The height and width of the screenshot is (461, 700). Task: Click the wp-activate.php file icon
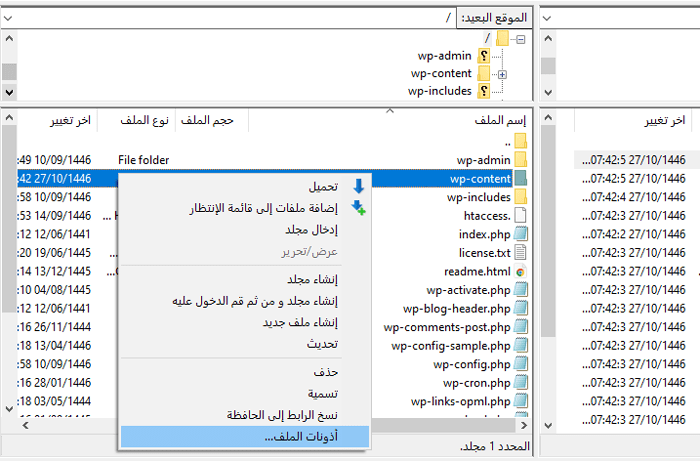(x=521, y=290)
